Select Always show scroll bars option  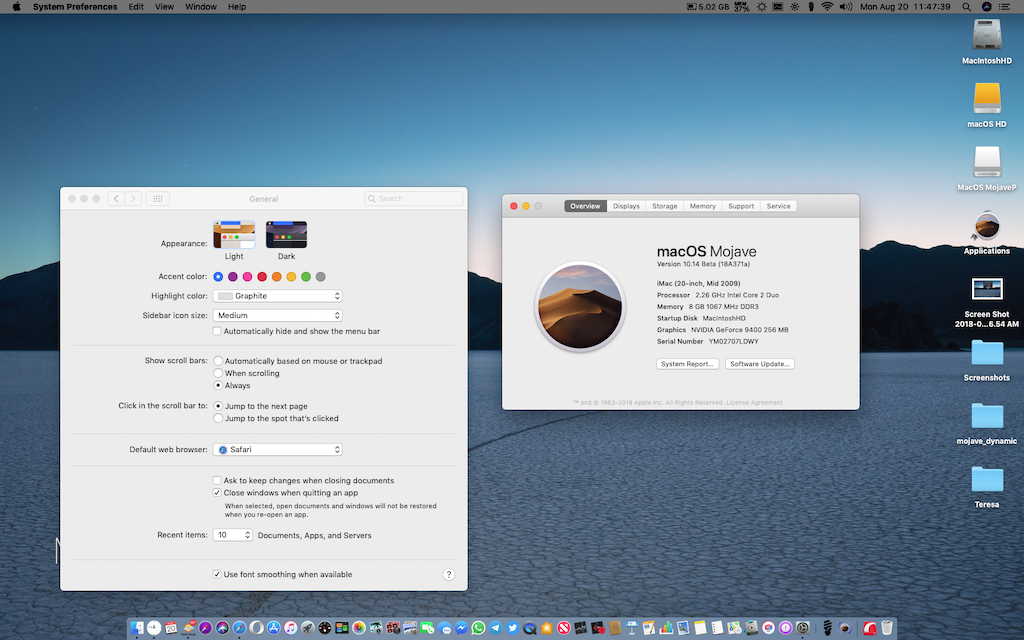pyautogui.click(x=218, y=385)
